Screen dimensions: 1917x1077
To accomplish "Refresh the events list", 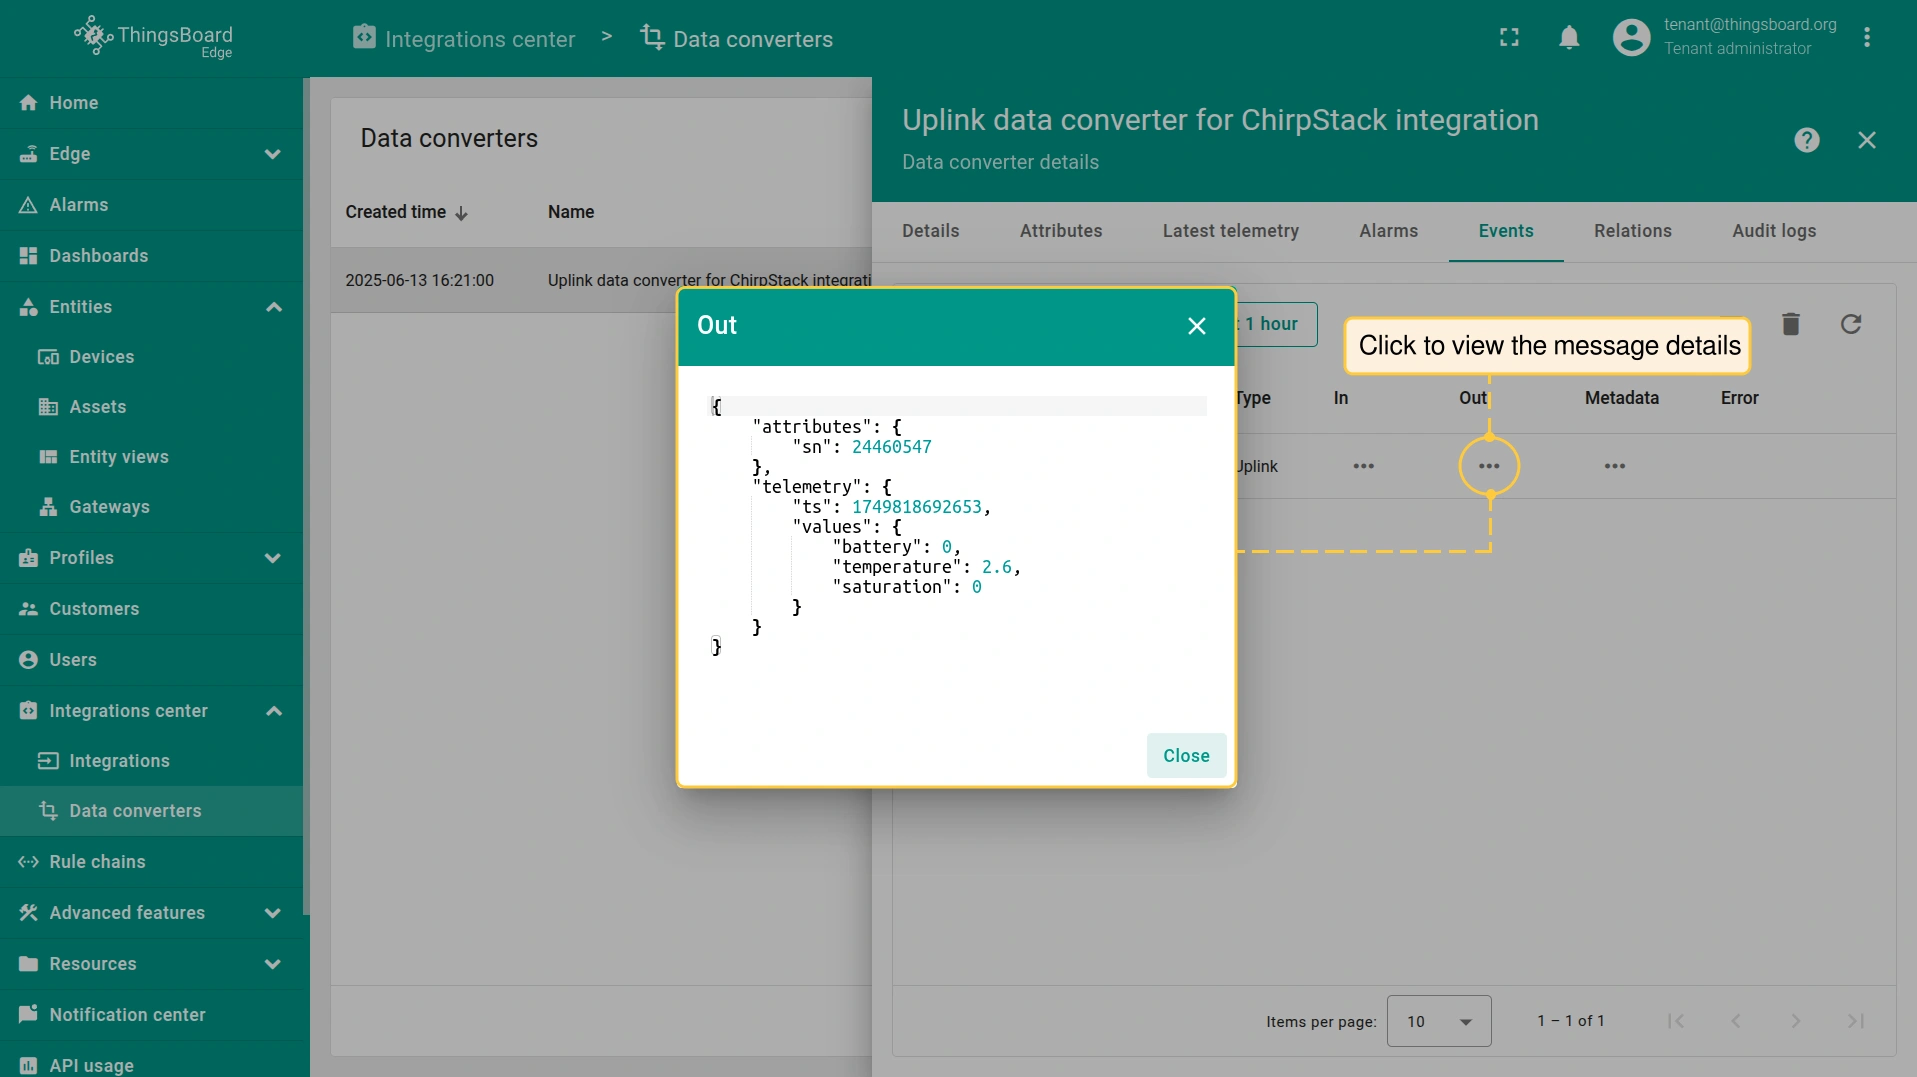I will (x=1850, y=324).
